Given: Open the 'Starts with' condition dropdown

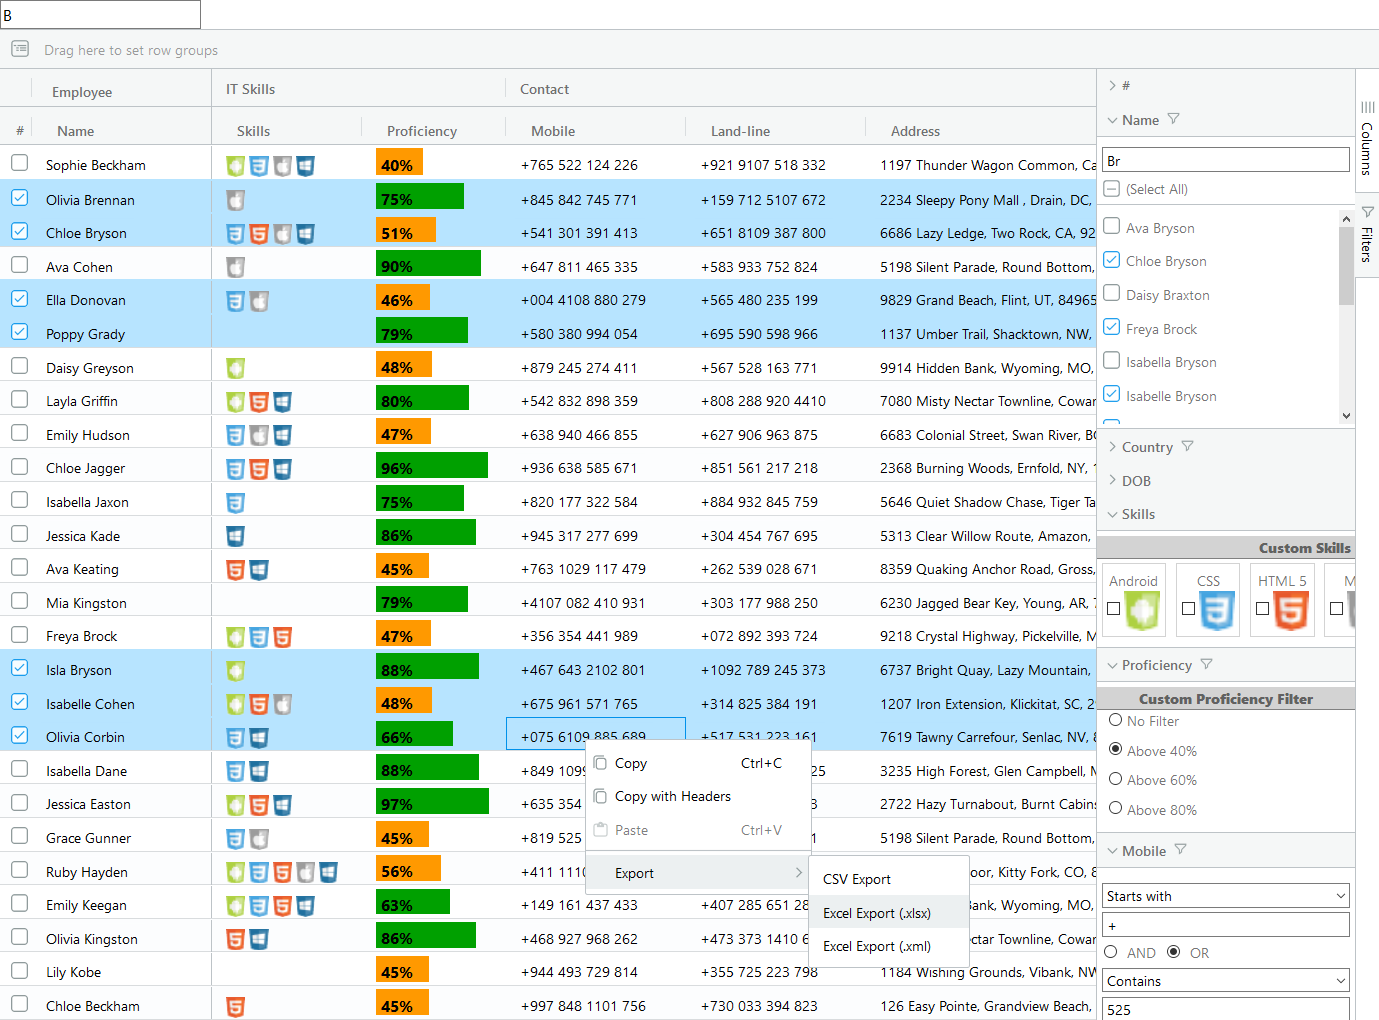Looking at the screenshot, I should pyautogui.click(x=1225, y=895).
